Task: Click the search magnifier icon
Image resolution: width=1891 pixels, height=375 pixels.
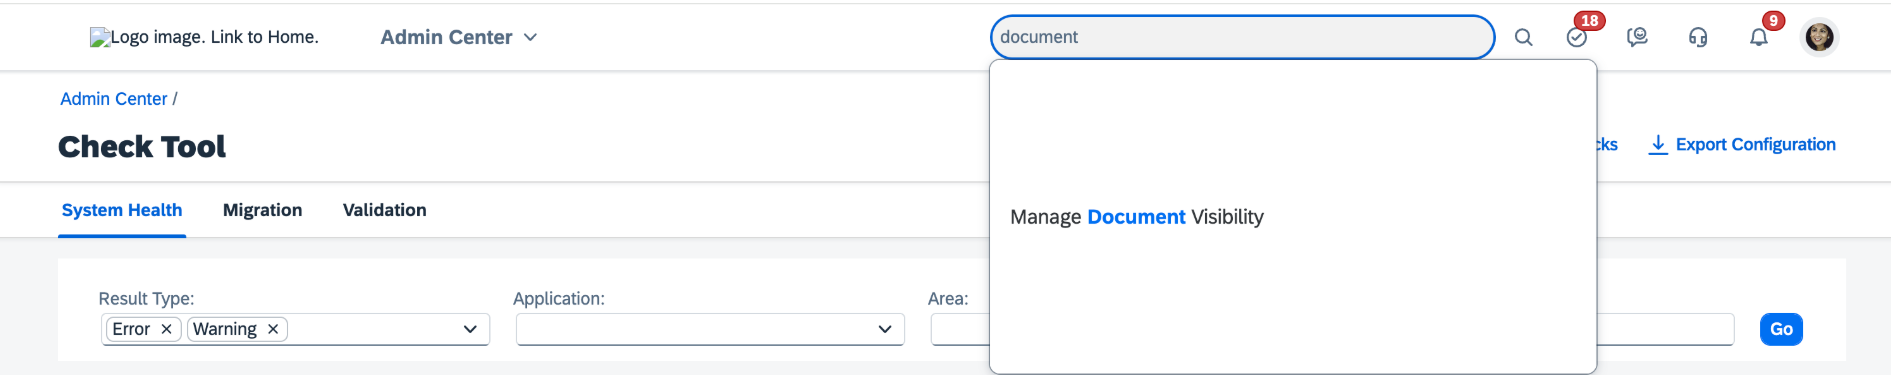Action: point(1523,37)
